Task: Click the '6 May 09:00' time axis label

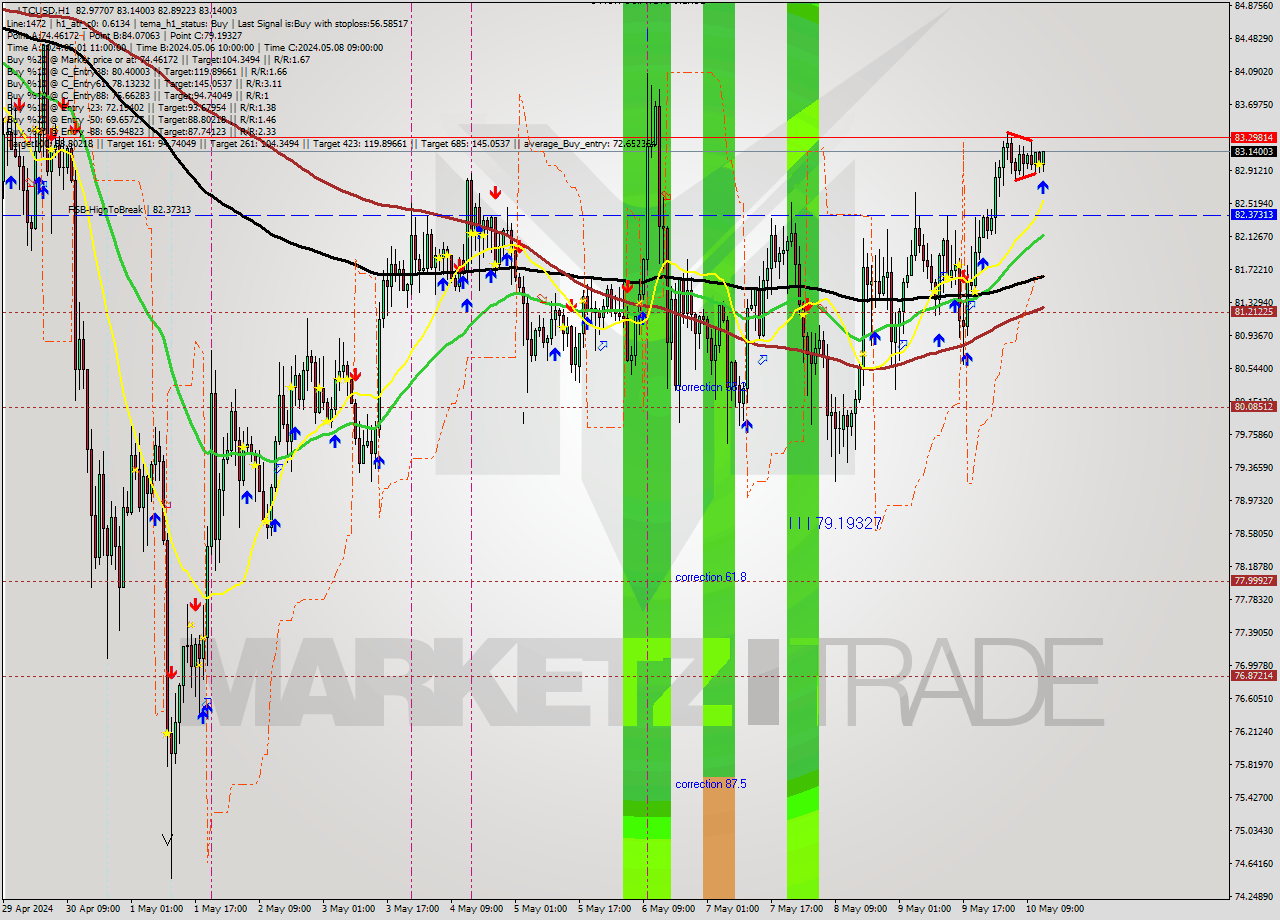Action: coord(670,909)
